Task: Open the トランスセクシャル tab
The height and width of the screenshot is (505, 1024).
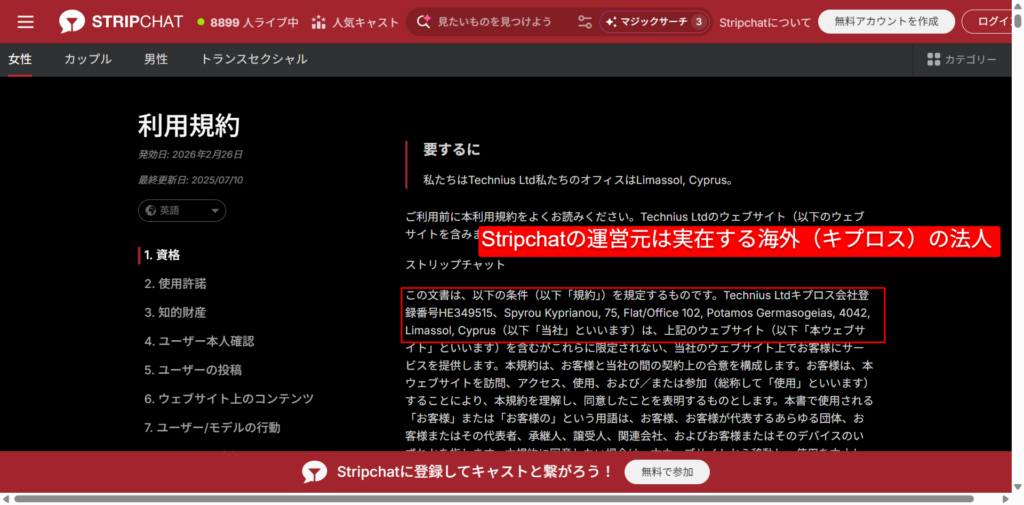Action: click(253, 59)
